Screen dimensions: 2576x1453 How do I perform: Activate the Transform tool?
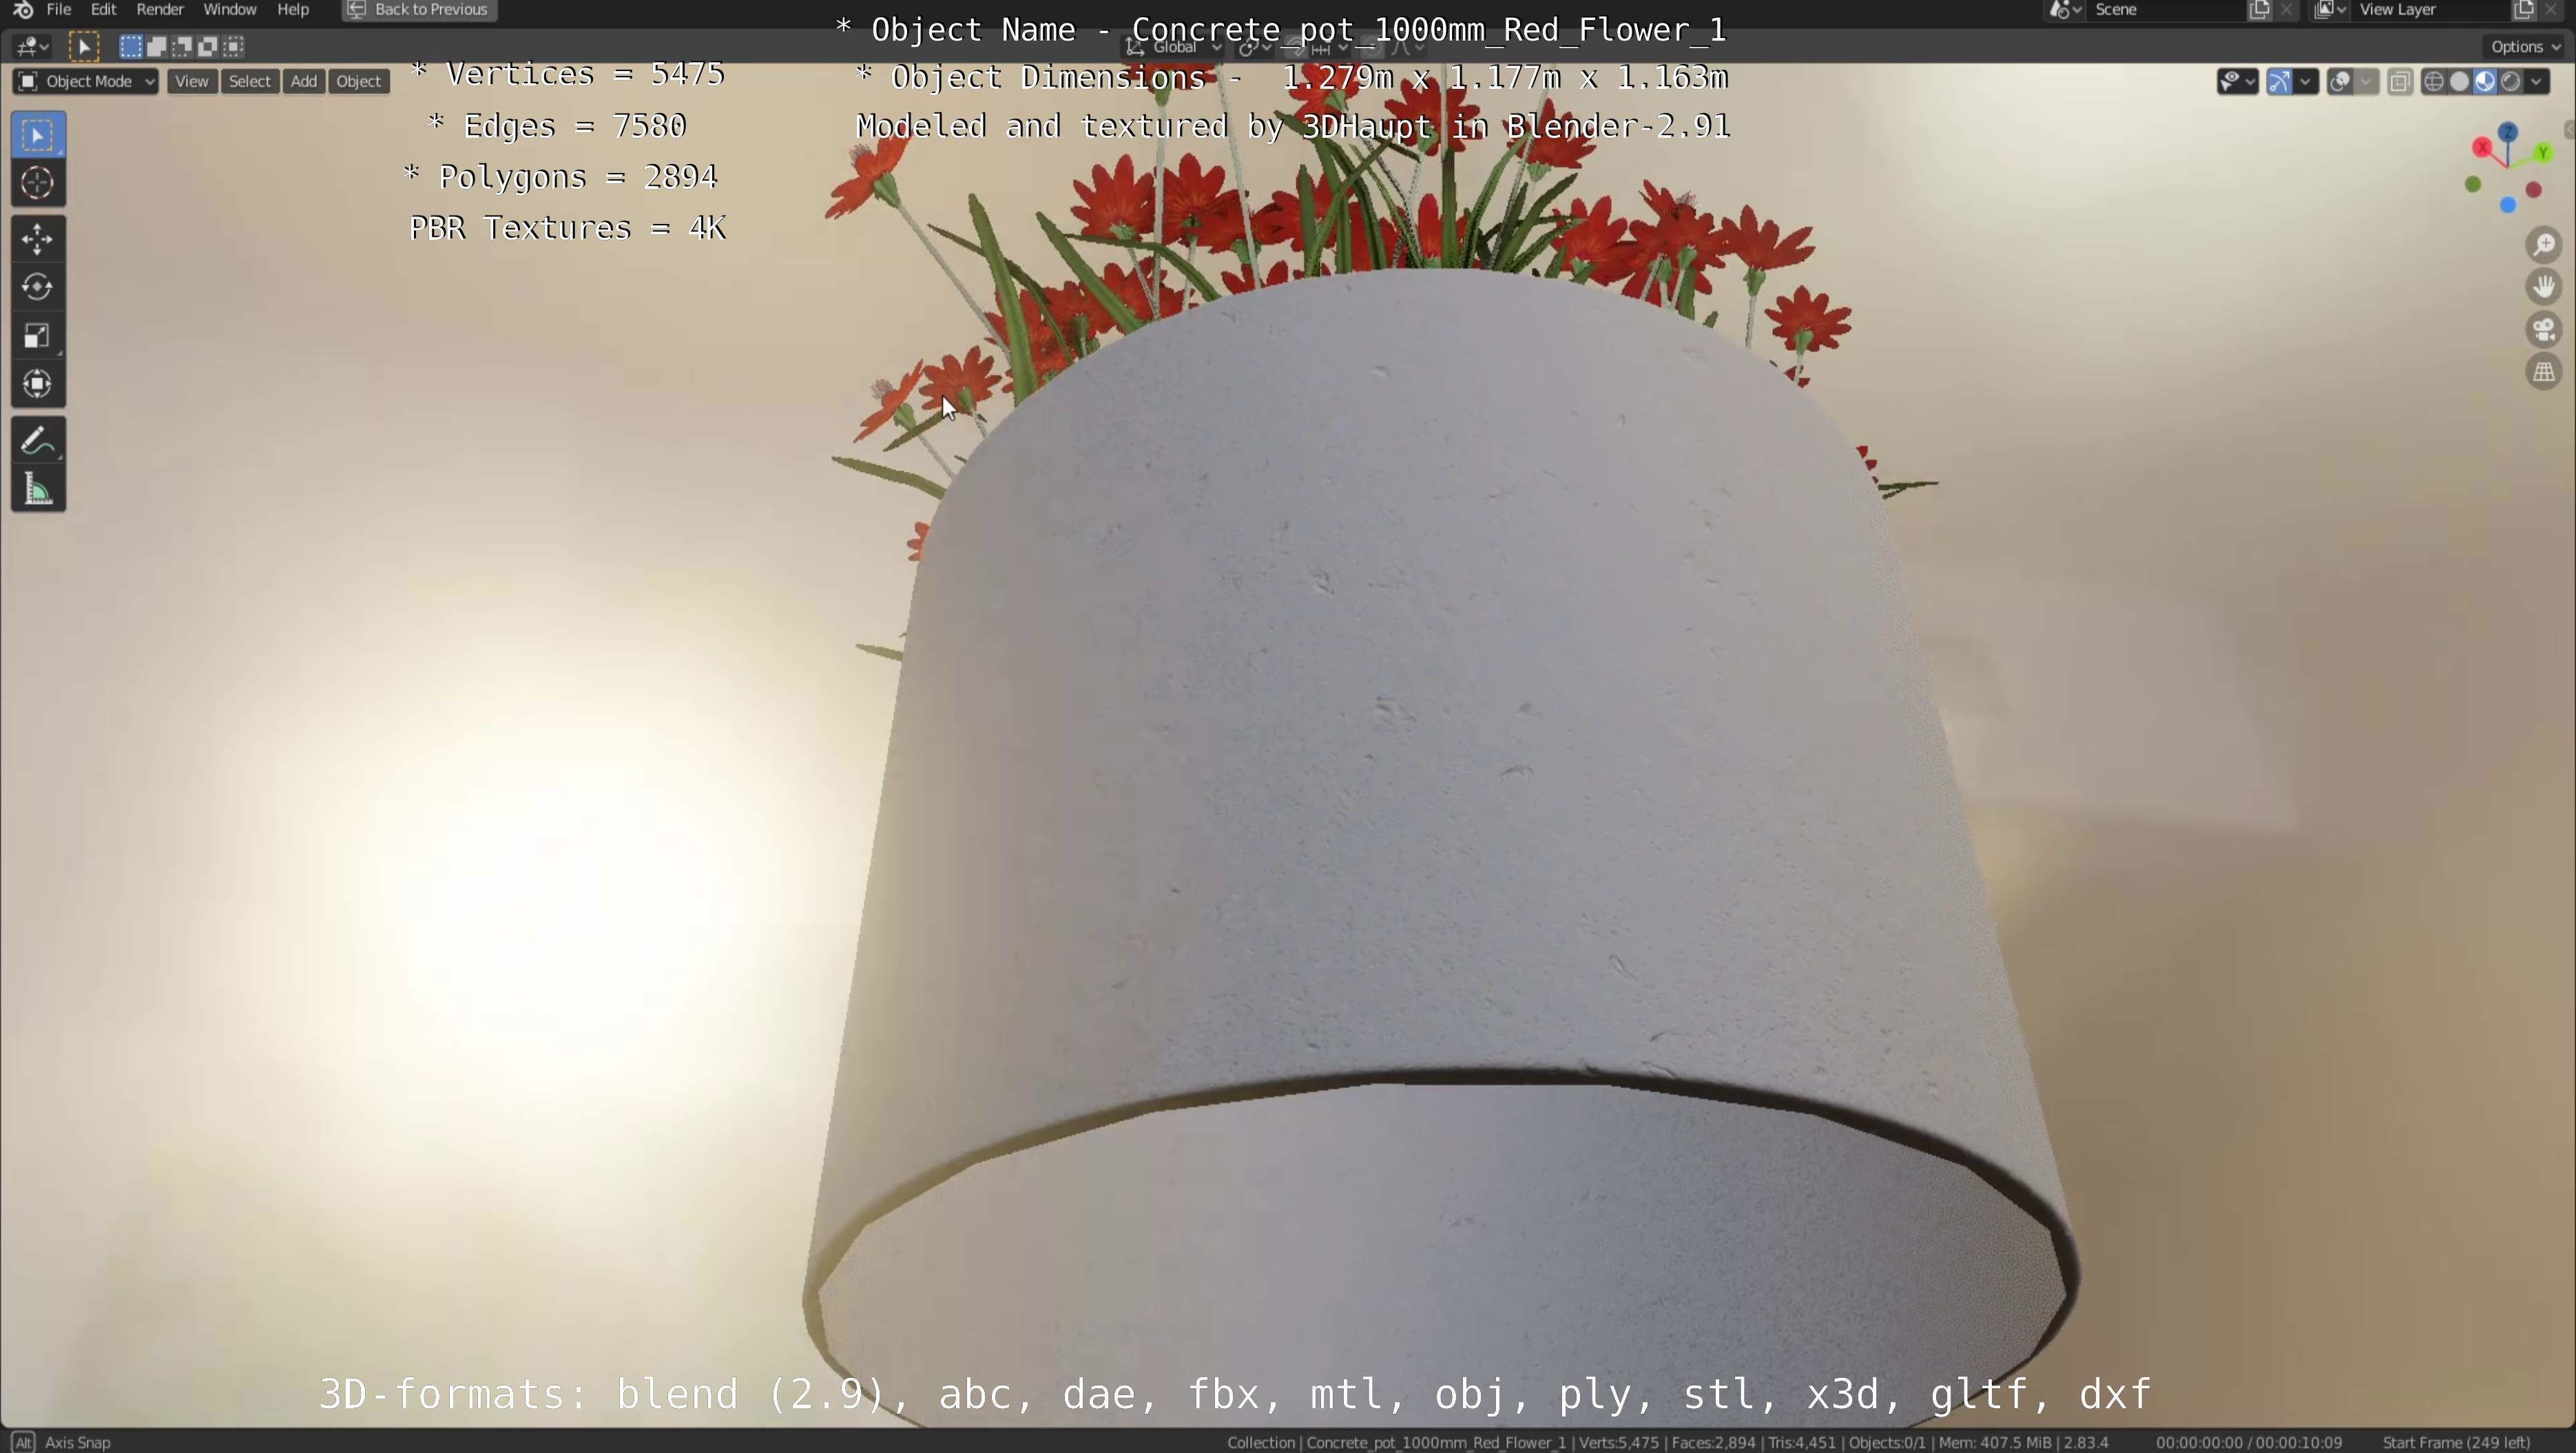(38, 384)
